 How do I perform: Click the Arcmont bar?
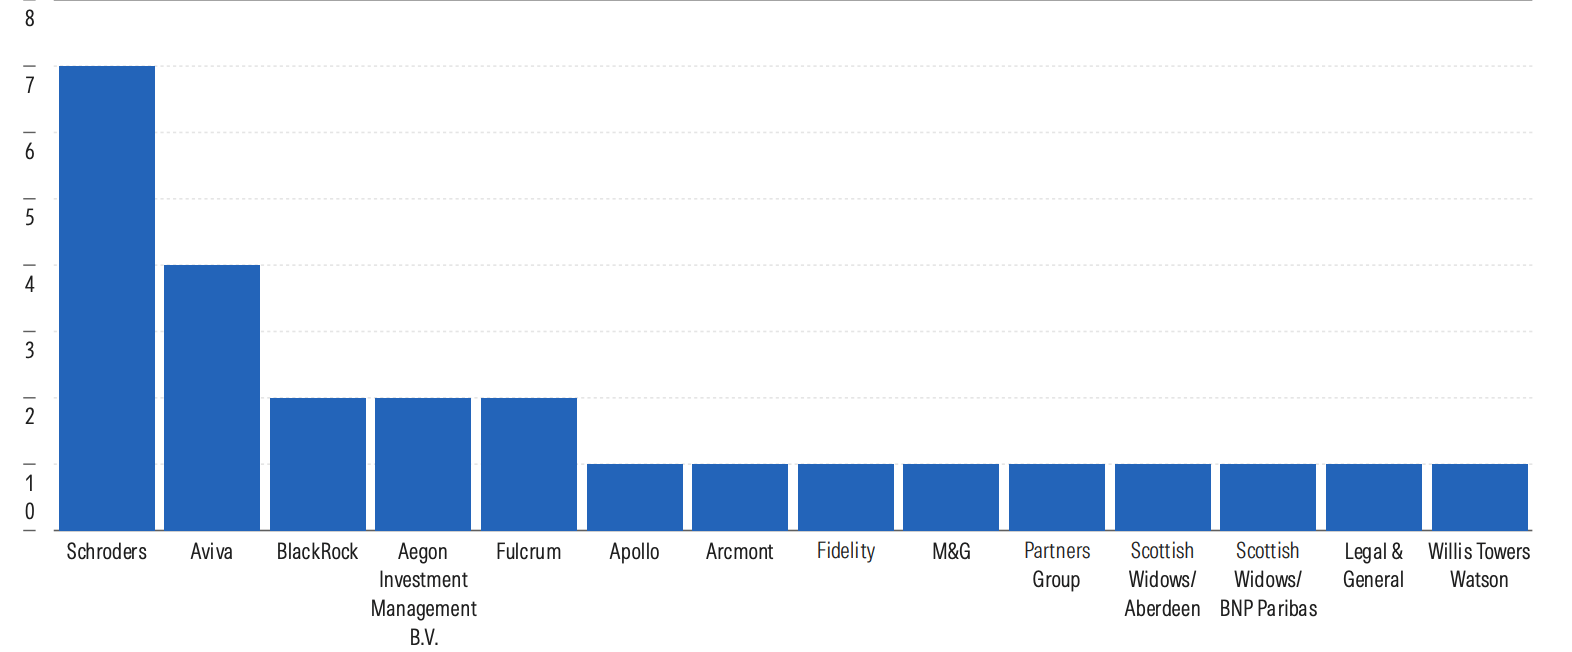pos(740,497)
